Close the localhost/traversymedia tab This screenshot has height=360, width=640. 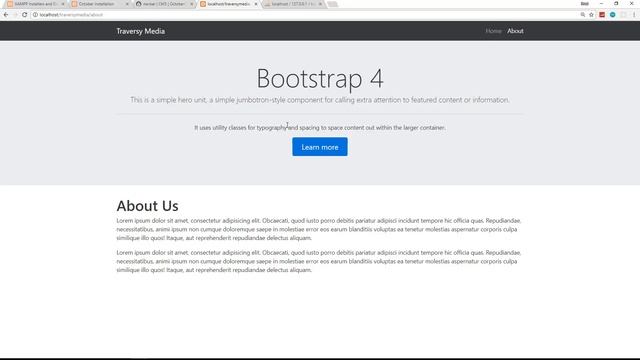[256, 4]
